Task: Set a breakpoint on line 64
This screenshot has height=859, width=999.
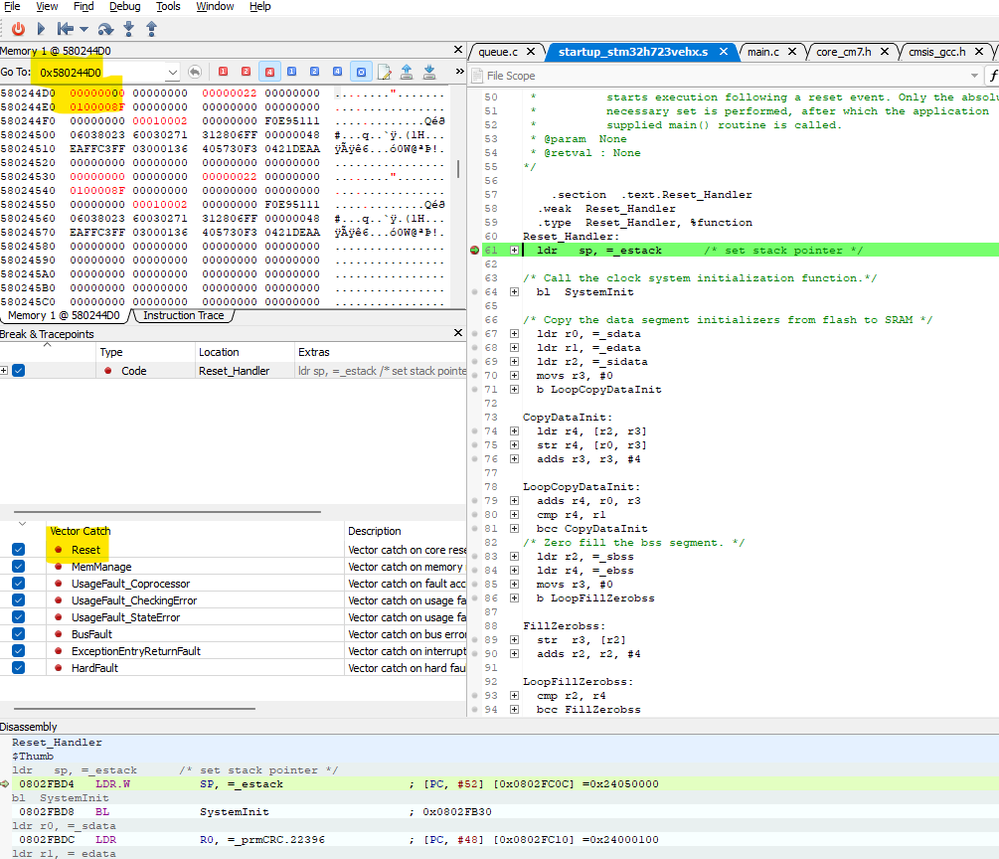Action: click(x=475, y=292)
